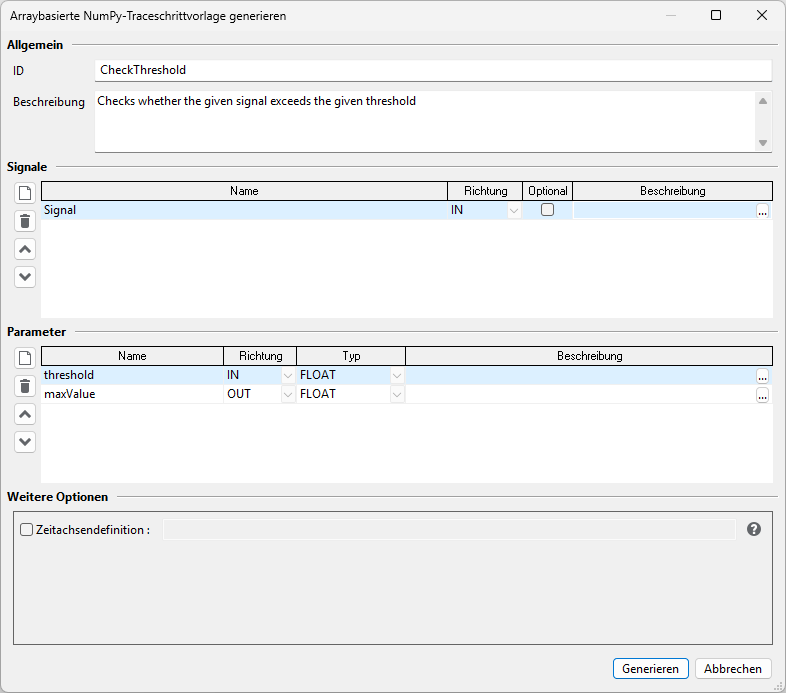Click Typ column header in Parameter table
Viewport: 786px width, 693px height.
tap(351, 356)
